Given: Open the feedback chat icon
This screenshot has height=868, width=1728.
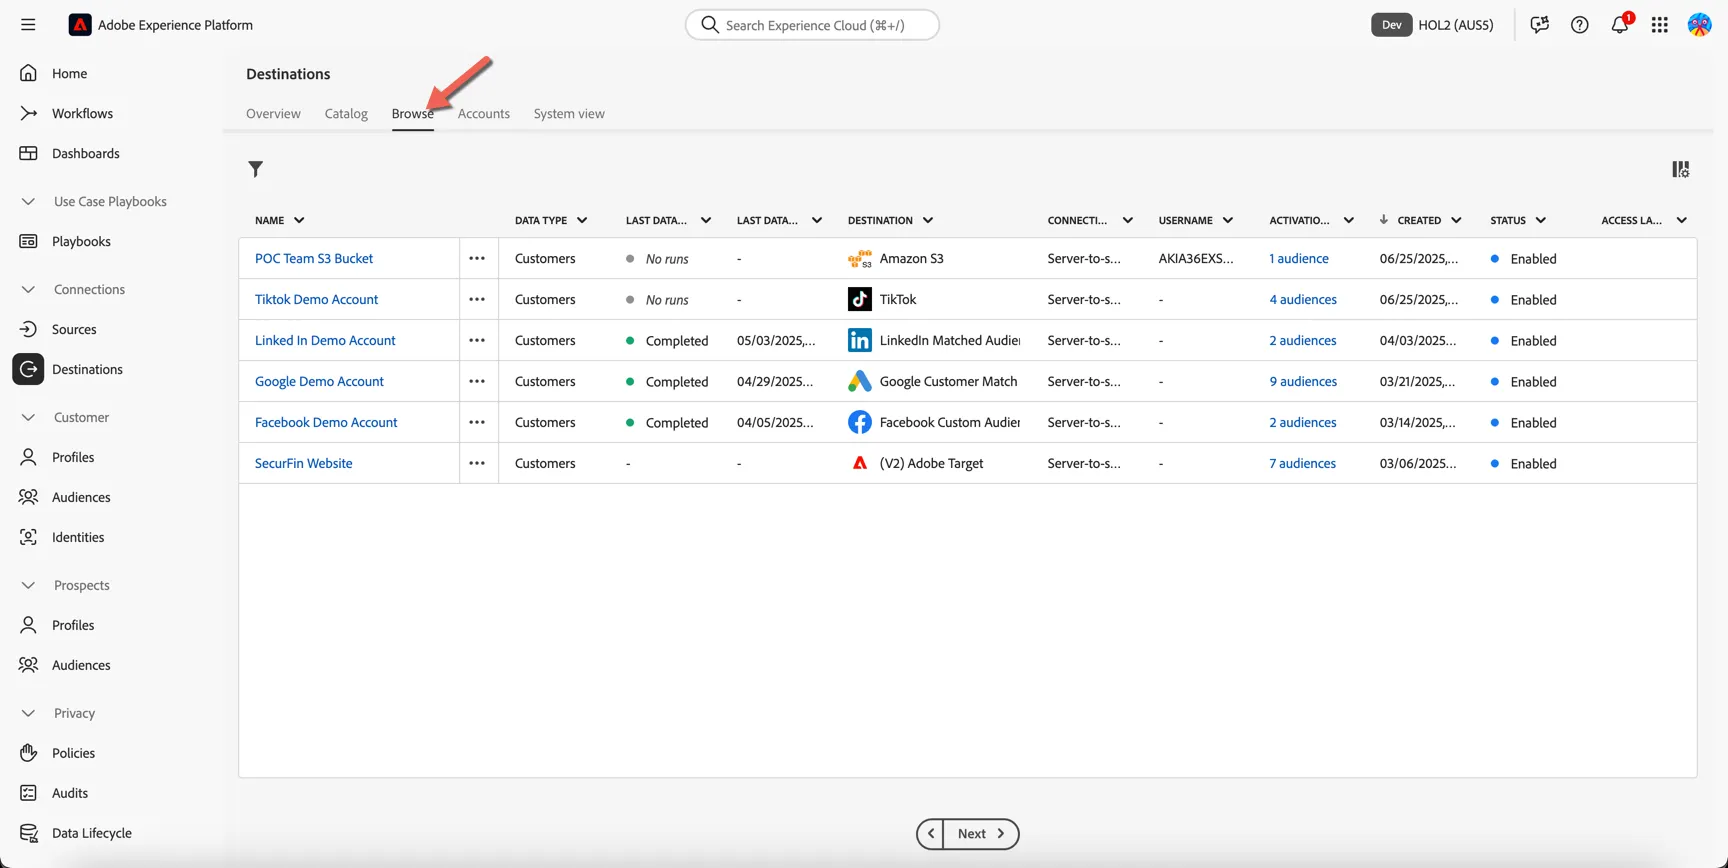Looking at the screenshot, I should (1540, 25).
